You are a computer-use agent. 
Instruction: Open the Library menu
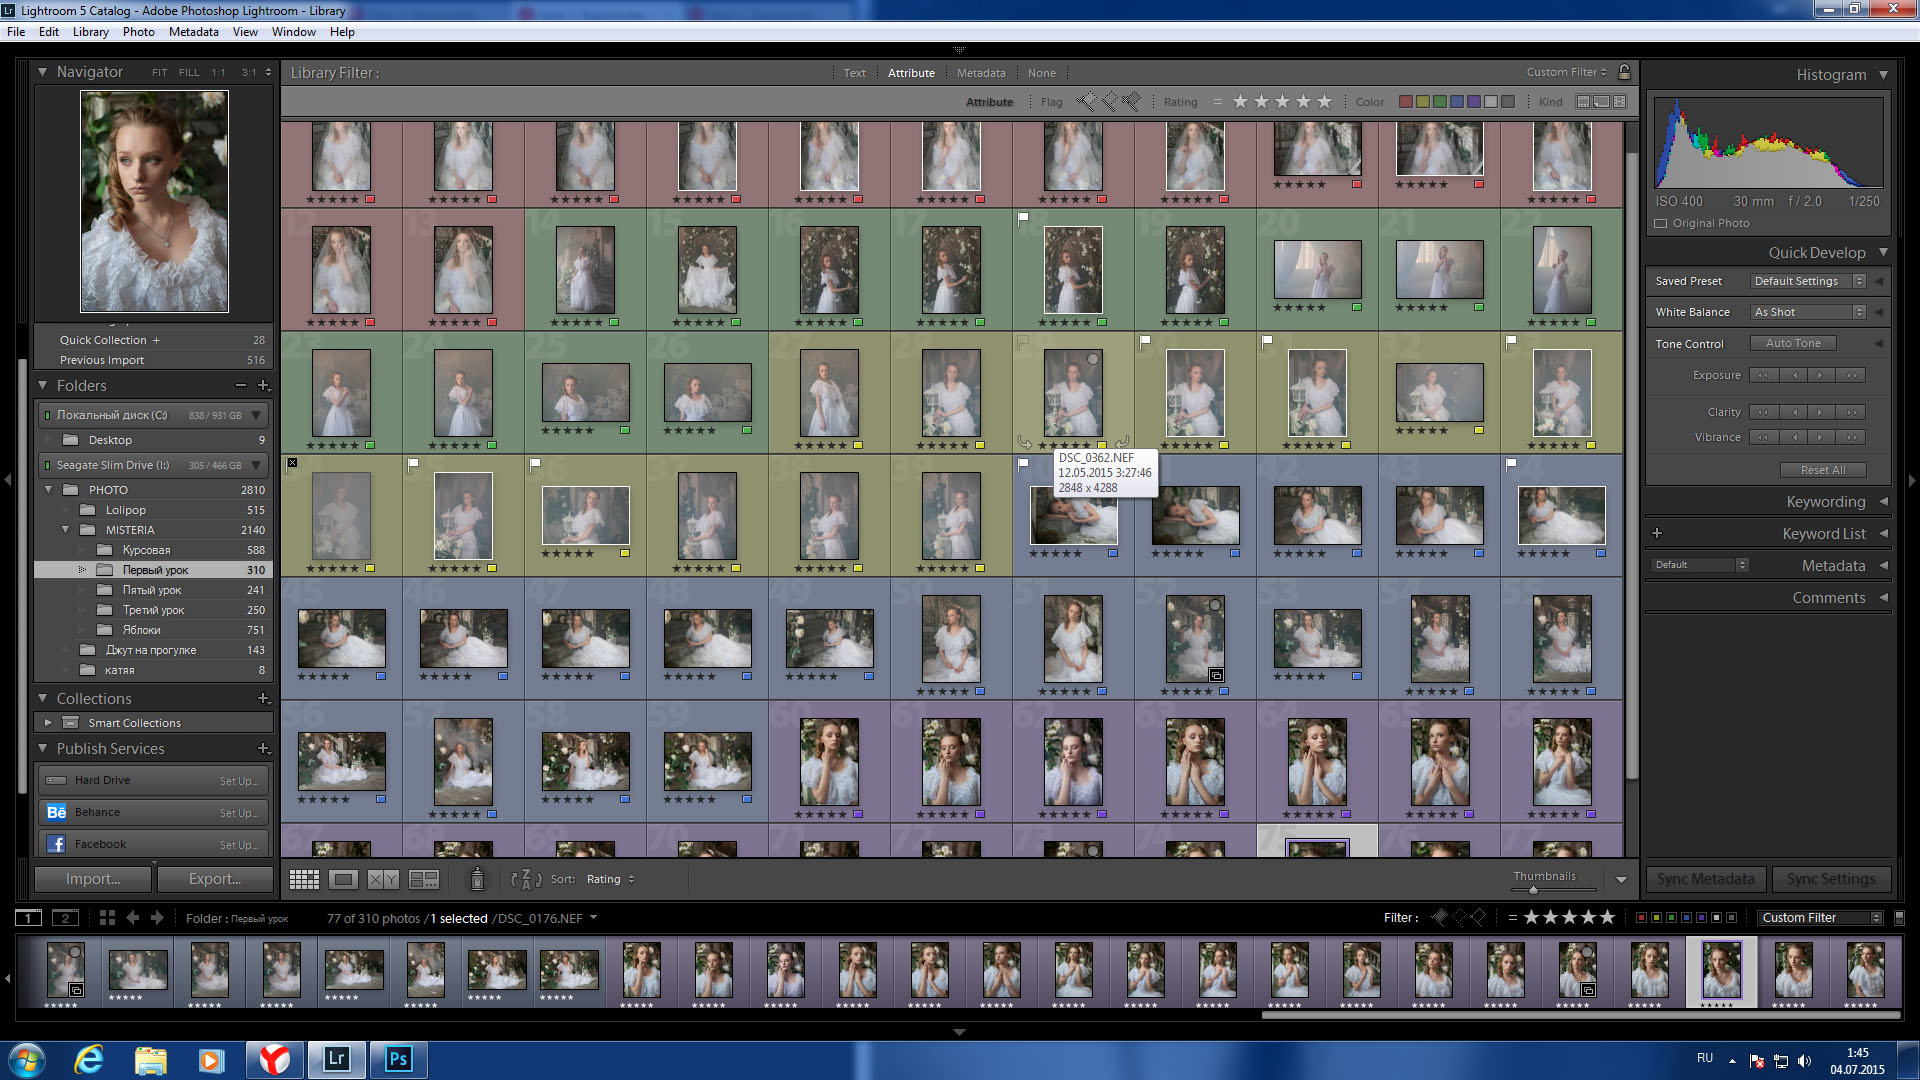tap(90, 32)
